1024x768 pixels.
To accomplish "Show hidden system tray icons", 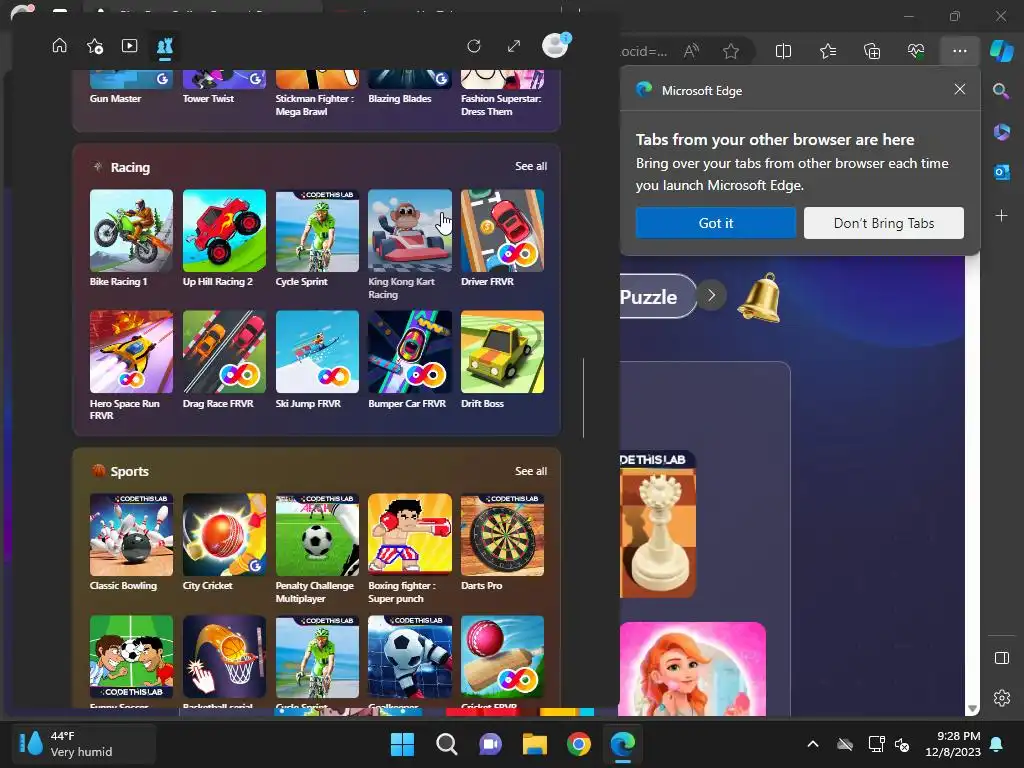I will pyautogui.click(x=812, y=744).
